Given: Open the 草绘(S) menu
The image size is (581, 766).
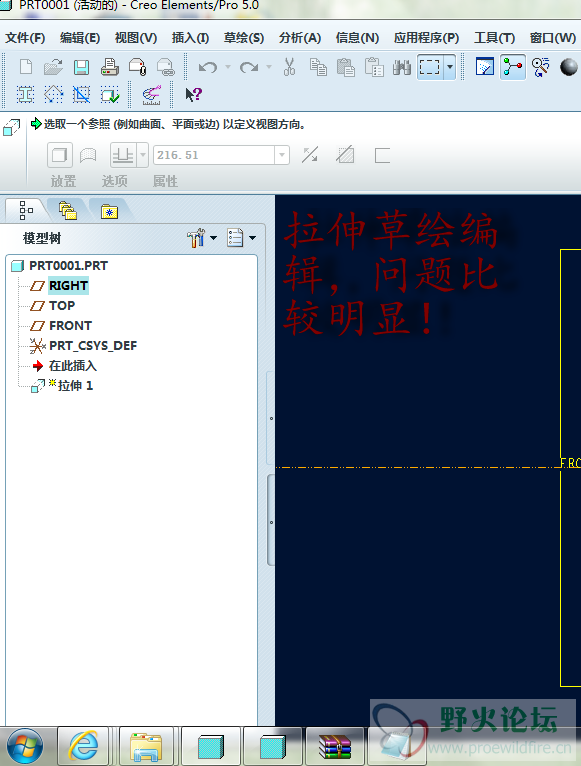Looking at the screenshot, I should point(244,38).
